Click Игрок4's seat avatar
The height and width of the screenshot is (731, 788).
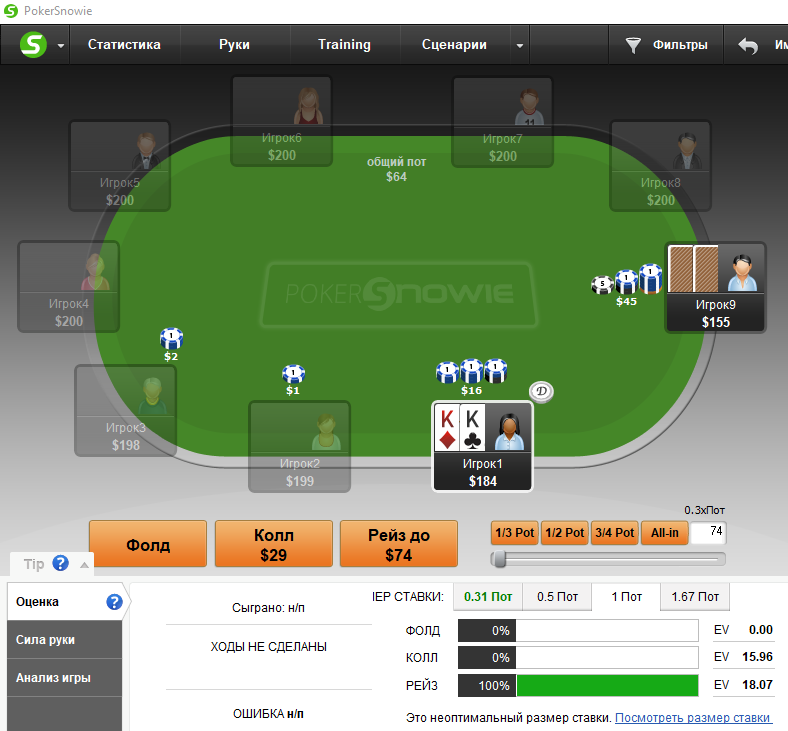(94, 272)
